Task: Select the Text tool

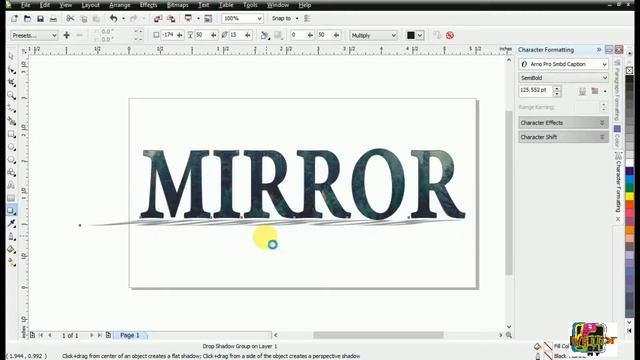Action: pos(11,185)
